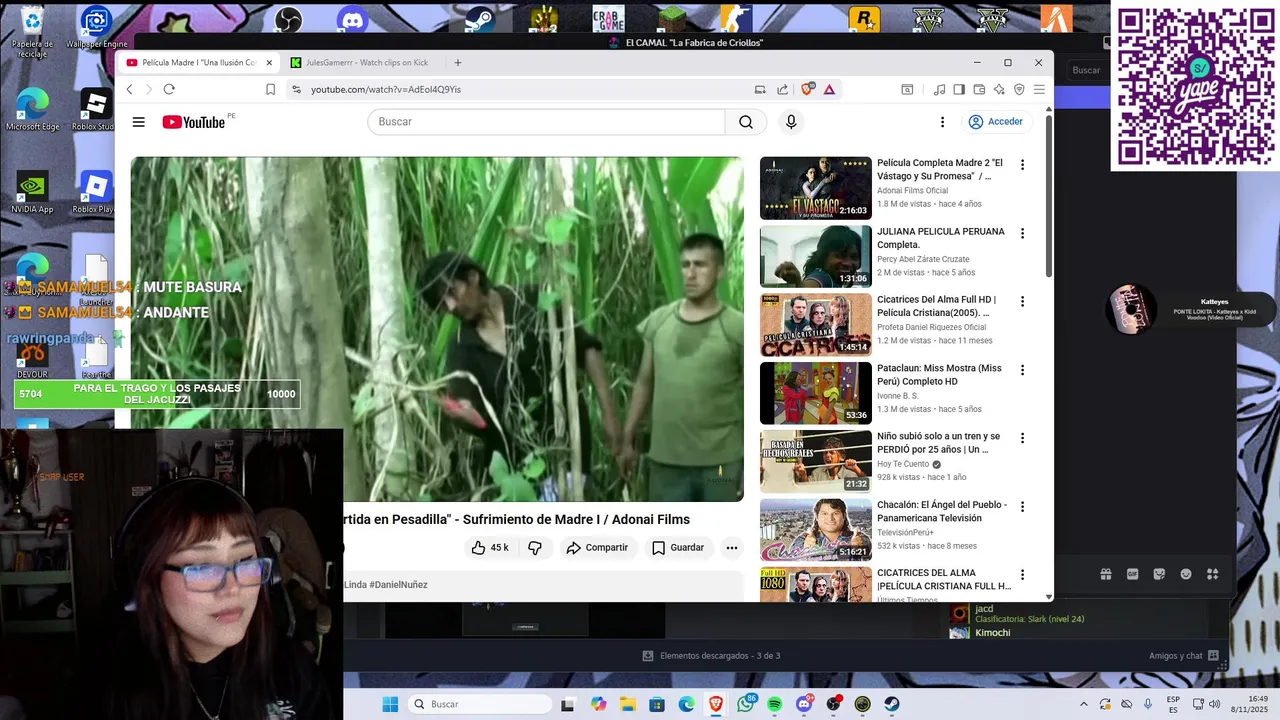
Task: Open WhatsApp from the taskbar
Action: [745, 704]
